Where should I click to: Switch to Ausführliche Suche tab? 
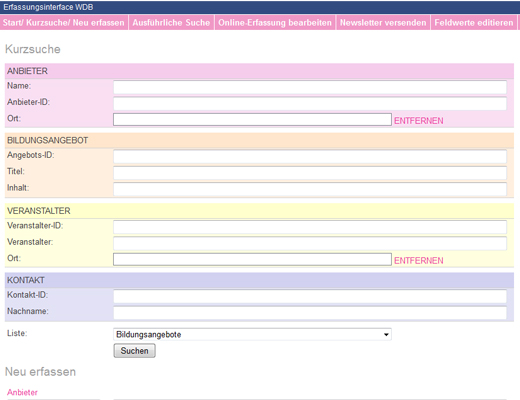click(171, 23)
